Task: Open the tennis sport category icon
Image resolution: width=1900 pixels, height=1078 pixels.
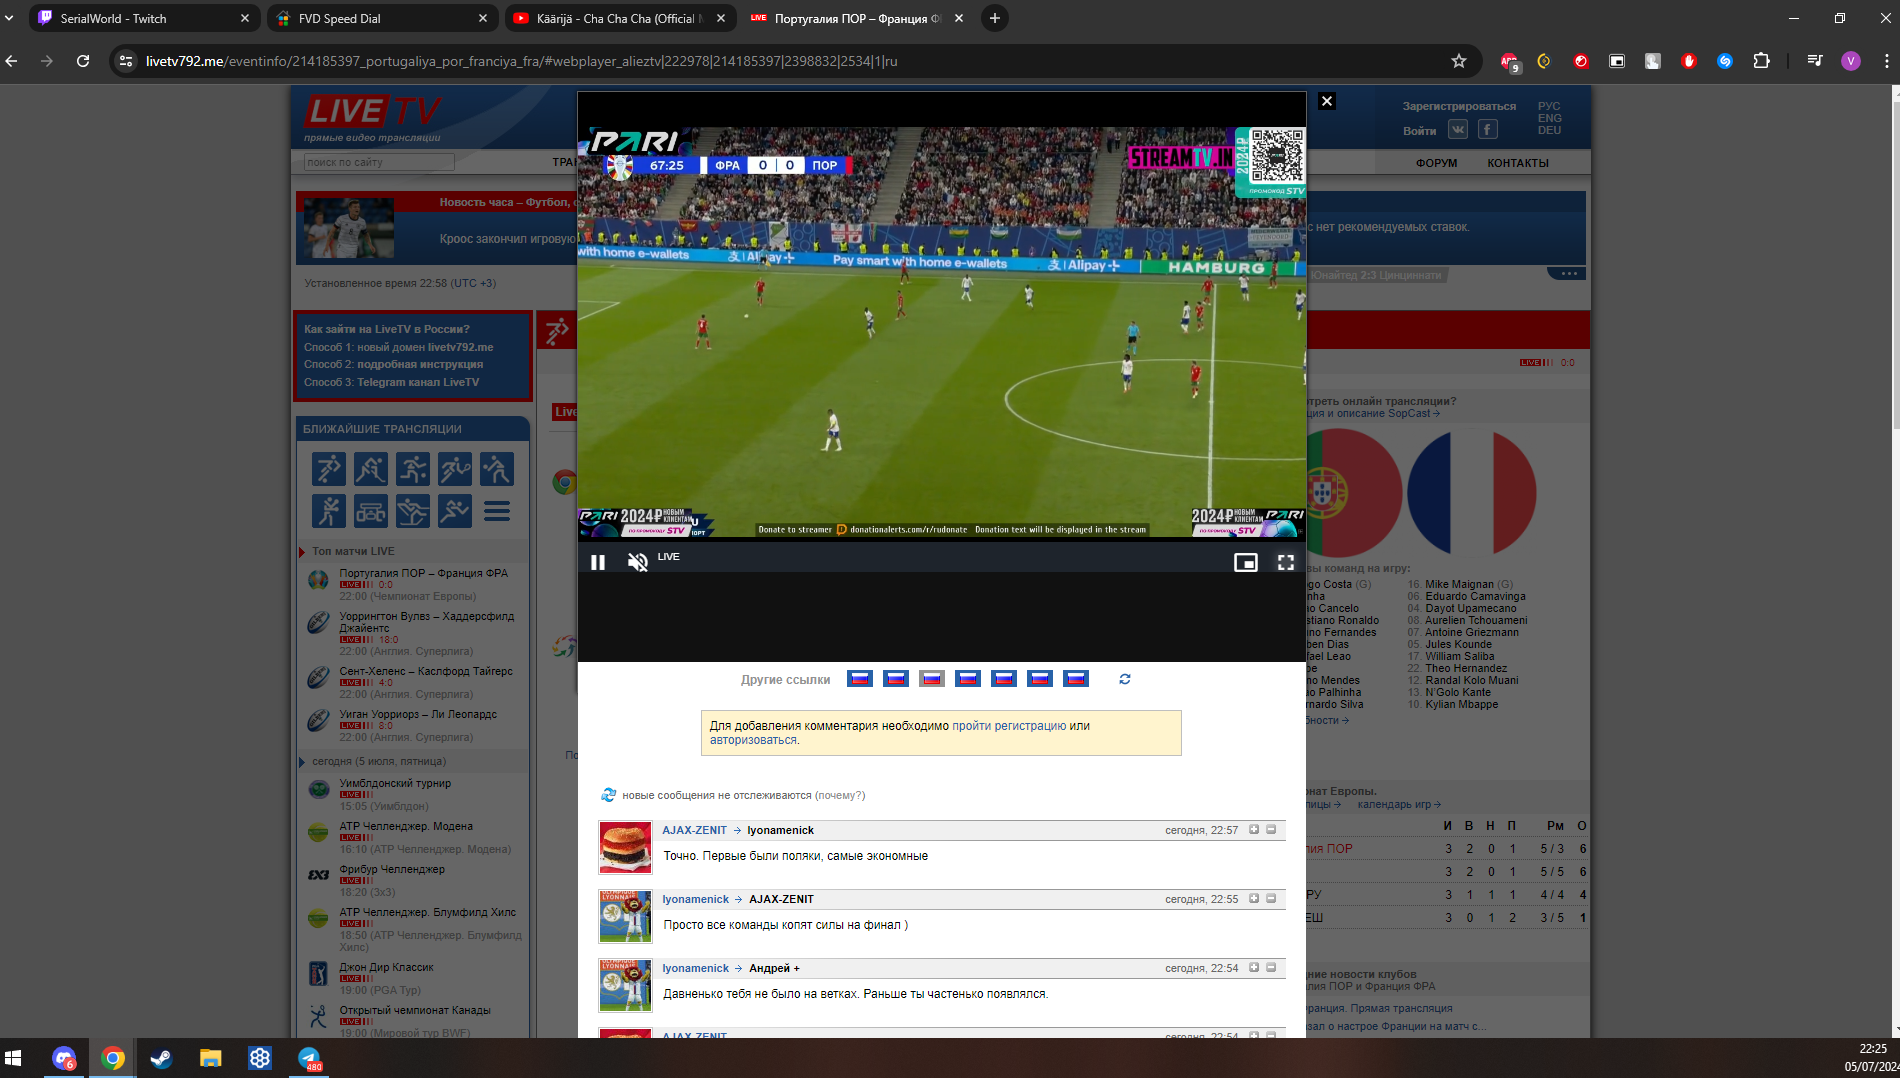Action: (454, 469)
